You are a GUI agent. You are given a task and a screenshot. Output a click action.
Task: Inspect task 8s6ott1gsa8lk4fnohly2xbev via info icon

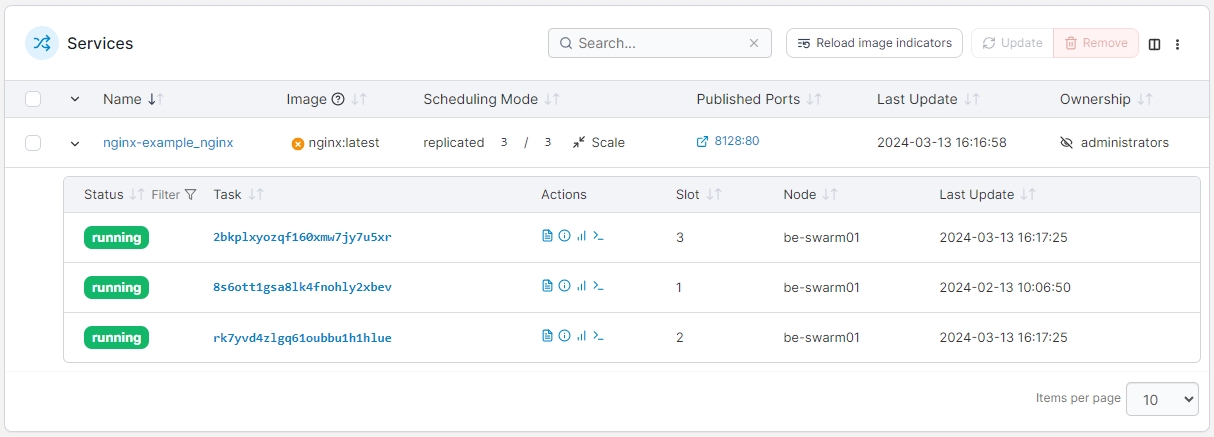tap(564, 287)
